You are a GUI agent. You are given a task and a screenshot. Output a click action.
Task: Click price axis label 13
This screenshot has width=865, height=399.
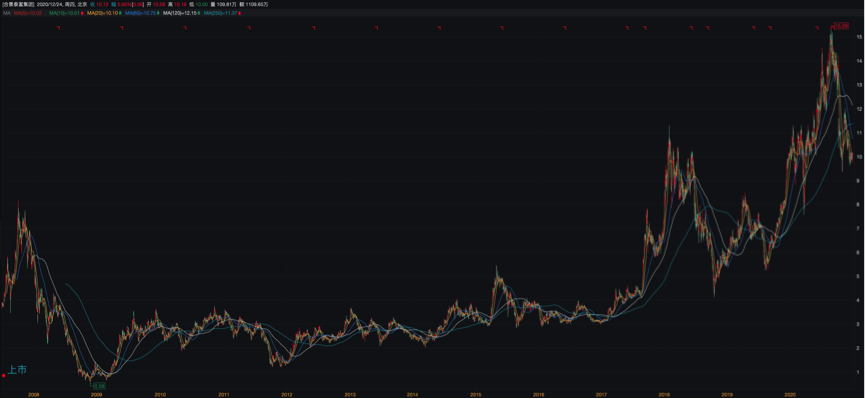click(x=859, y=84)
